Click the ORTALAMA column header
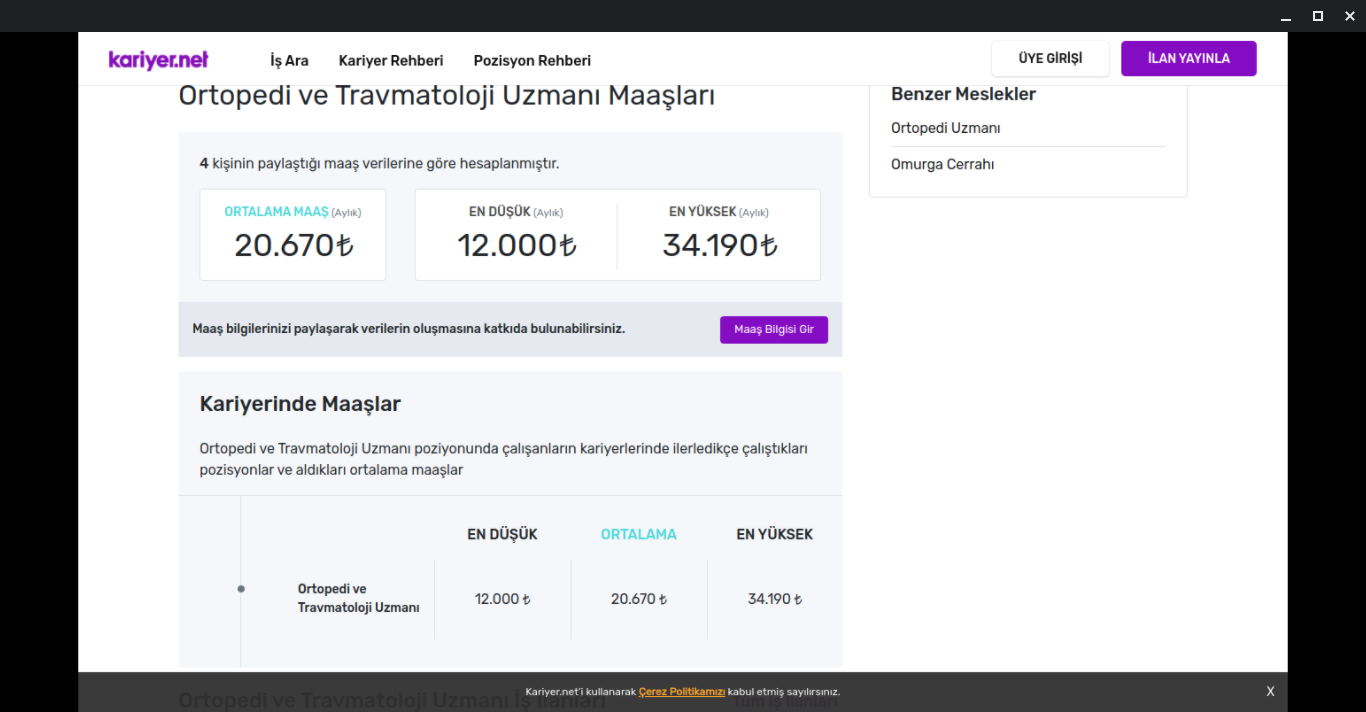Viewport: 1366px width, 712px height. click(638, 534)
